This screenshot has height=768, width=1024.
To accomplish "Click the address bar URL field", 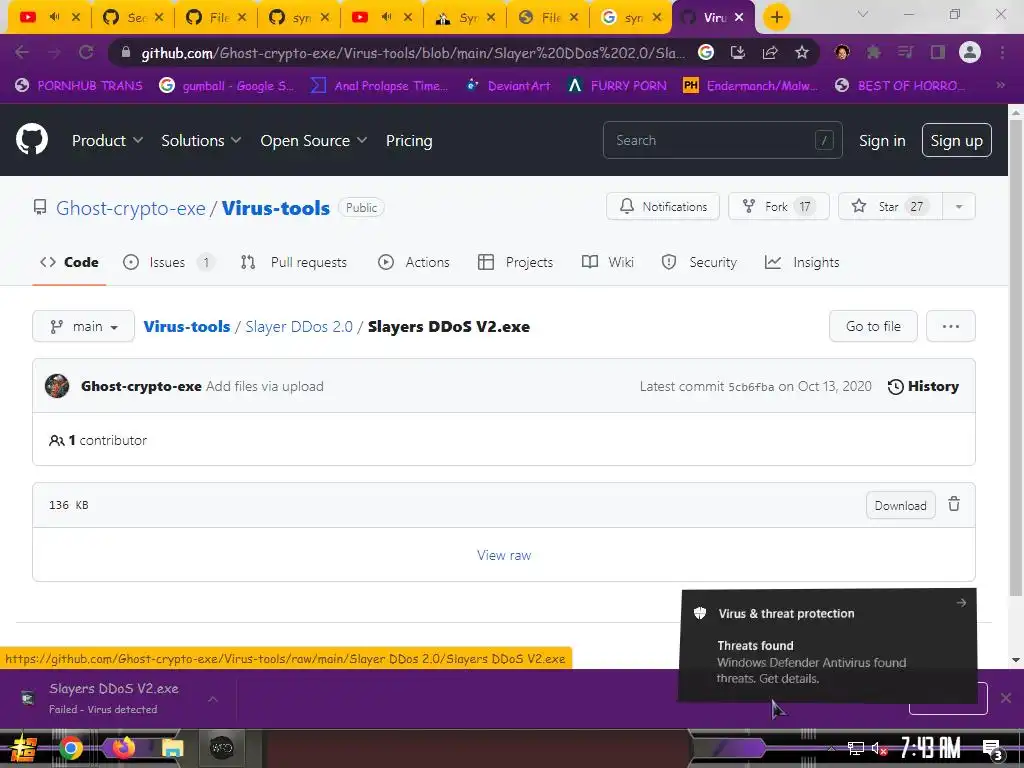I will pyautogui.click(x=413, y=53).
